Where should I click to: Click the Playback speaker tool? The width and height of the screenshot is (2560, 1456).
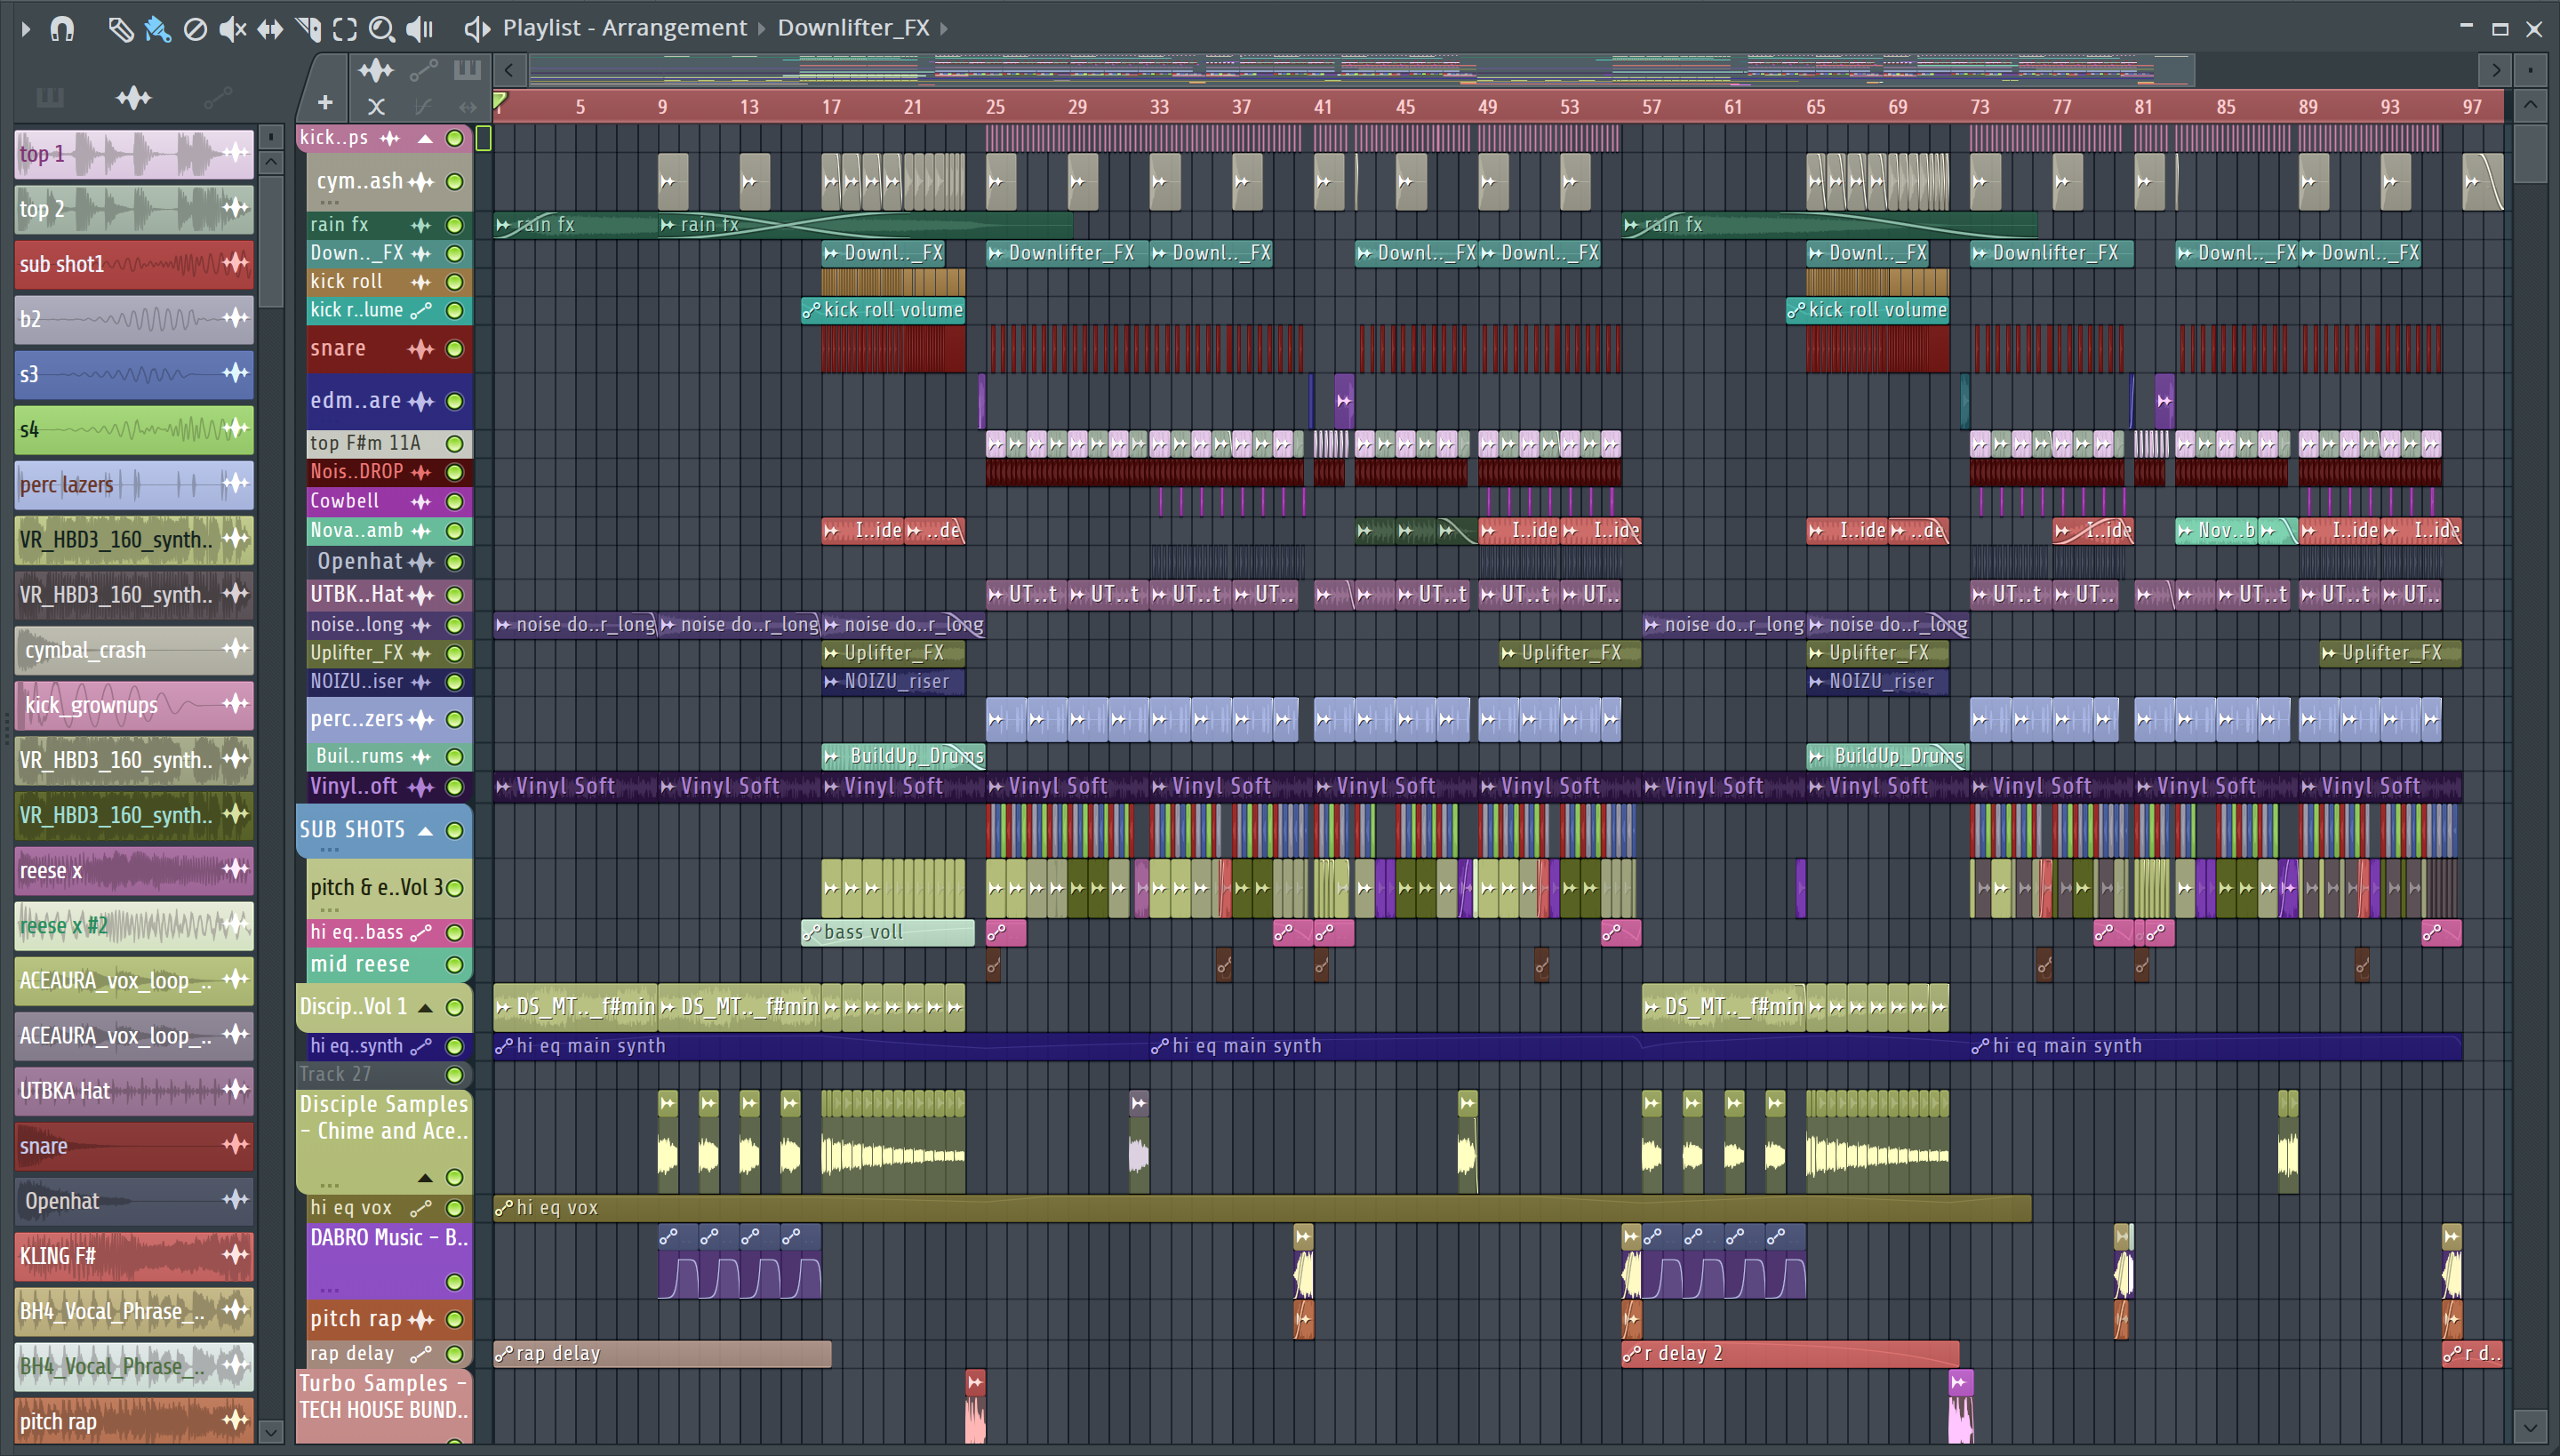tap(420, 28)
